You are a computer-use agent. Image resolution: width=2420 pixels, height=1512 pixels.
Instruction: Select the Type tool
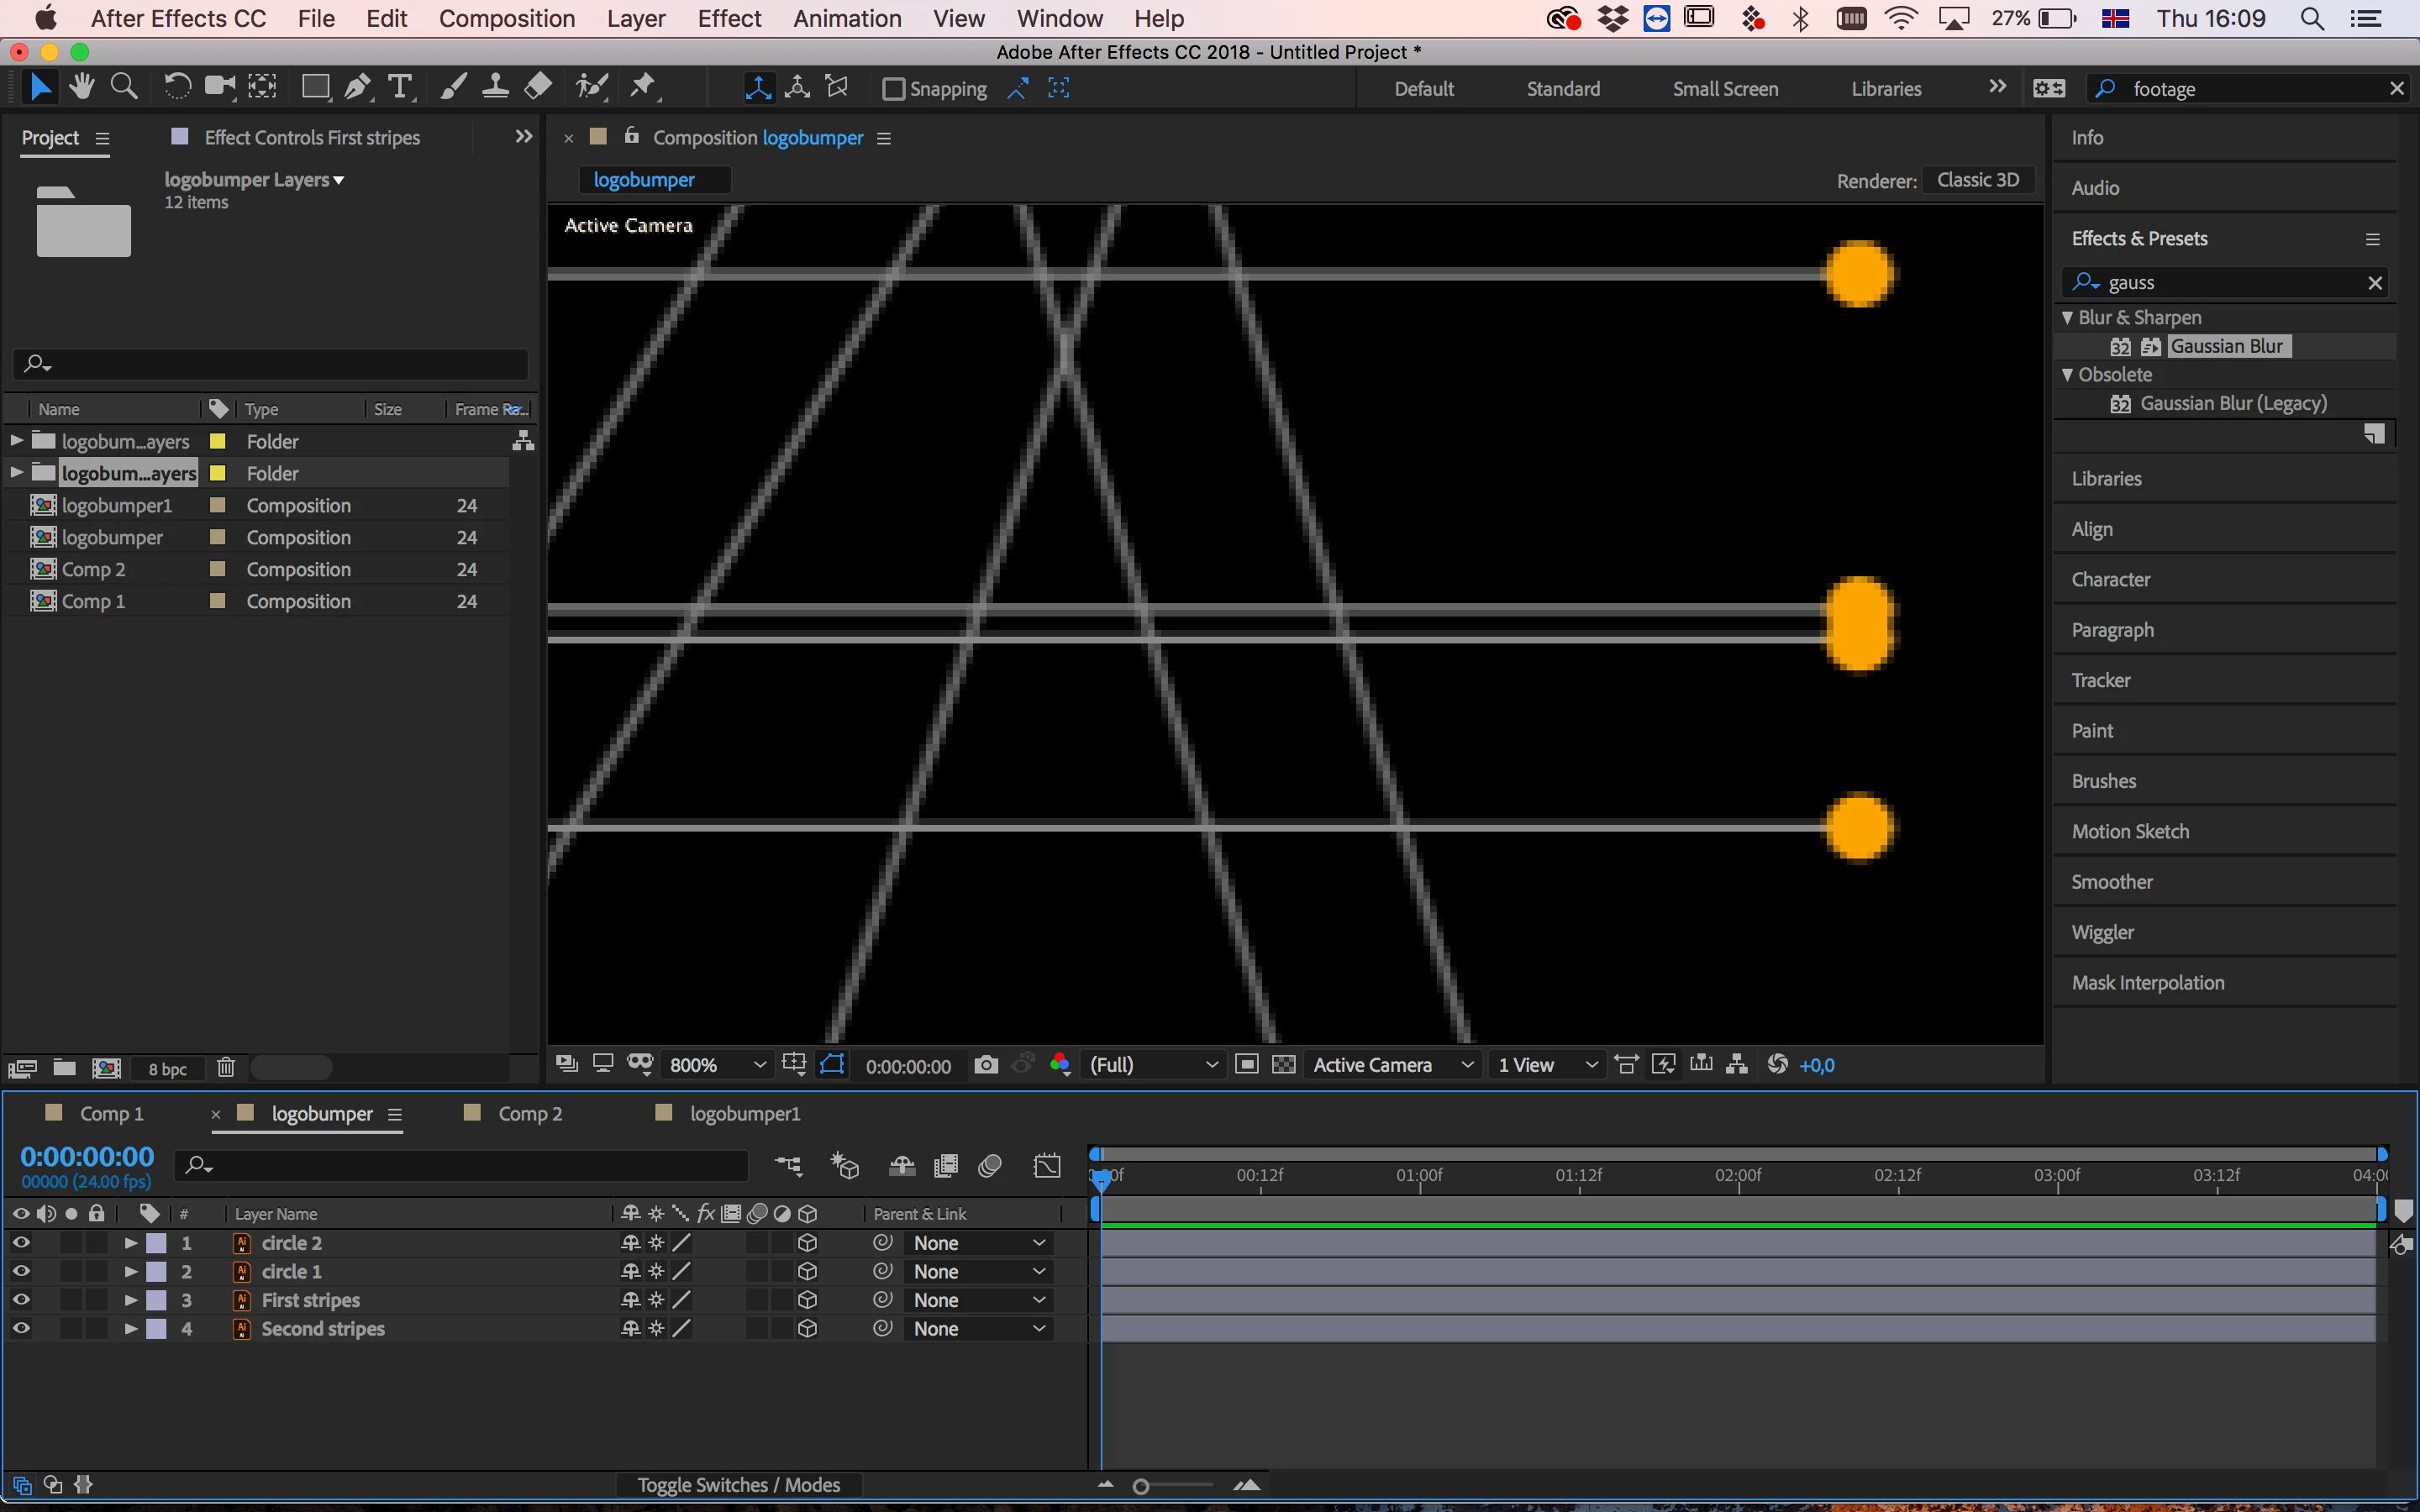[x=400, y=88]
